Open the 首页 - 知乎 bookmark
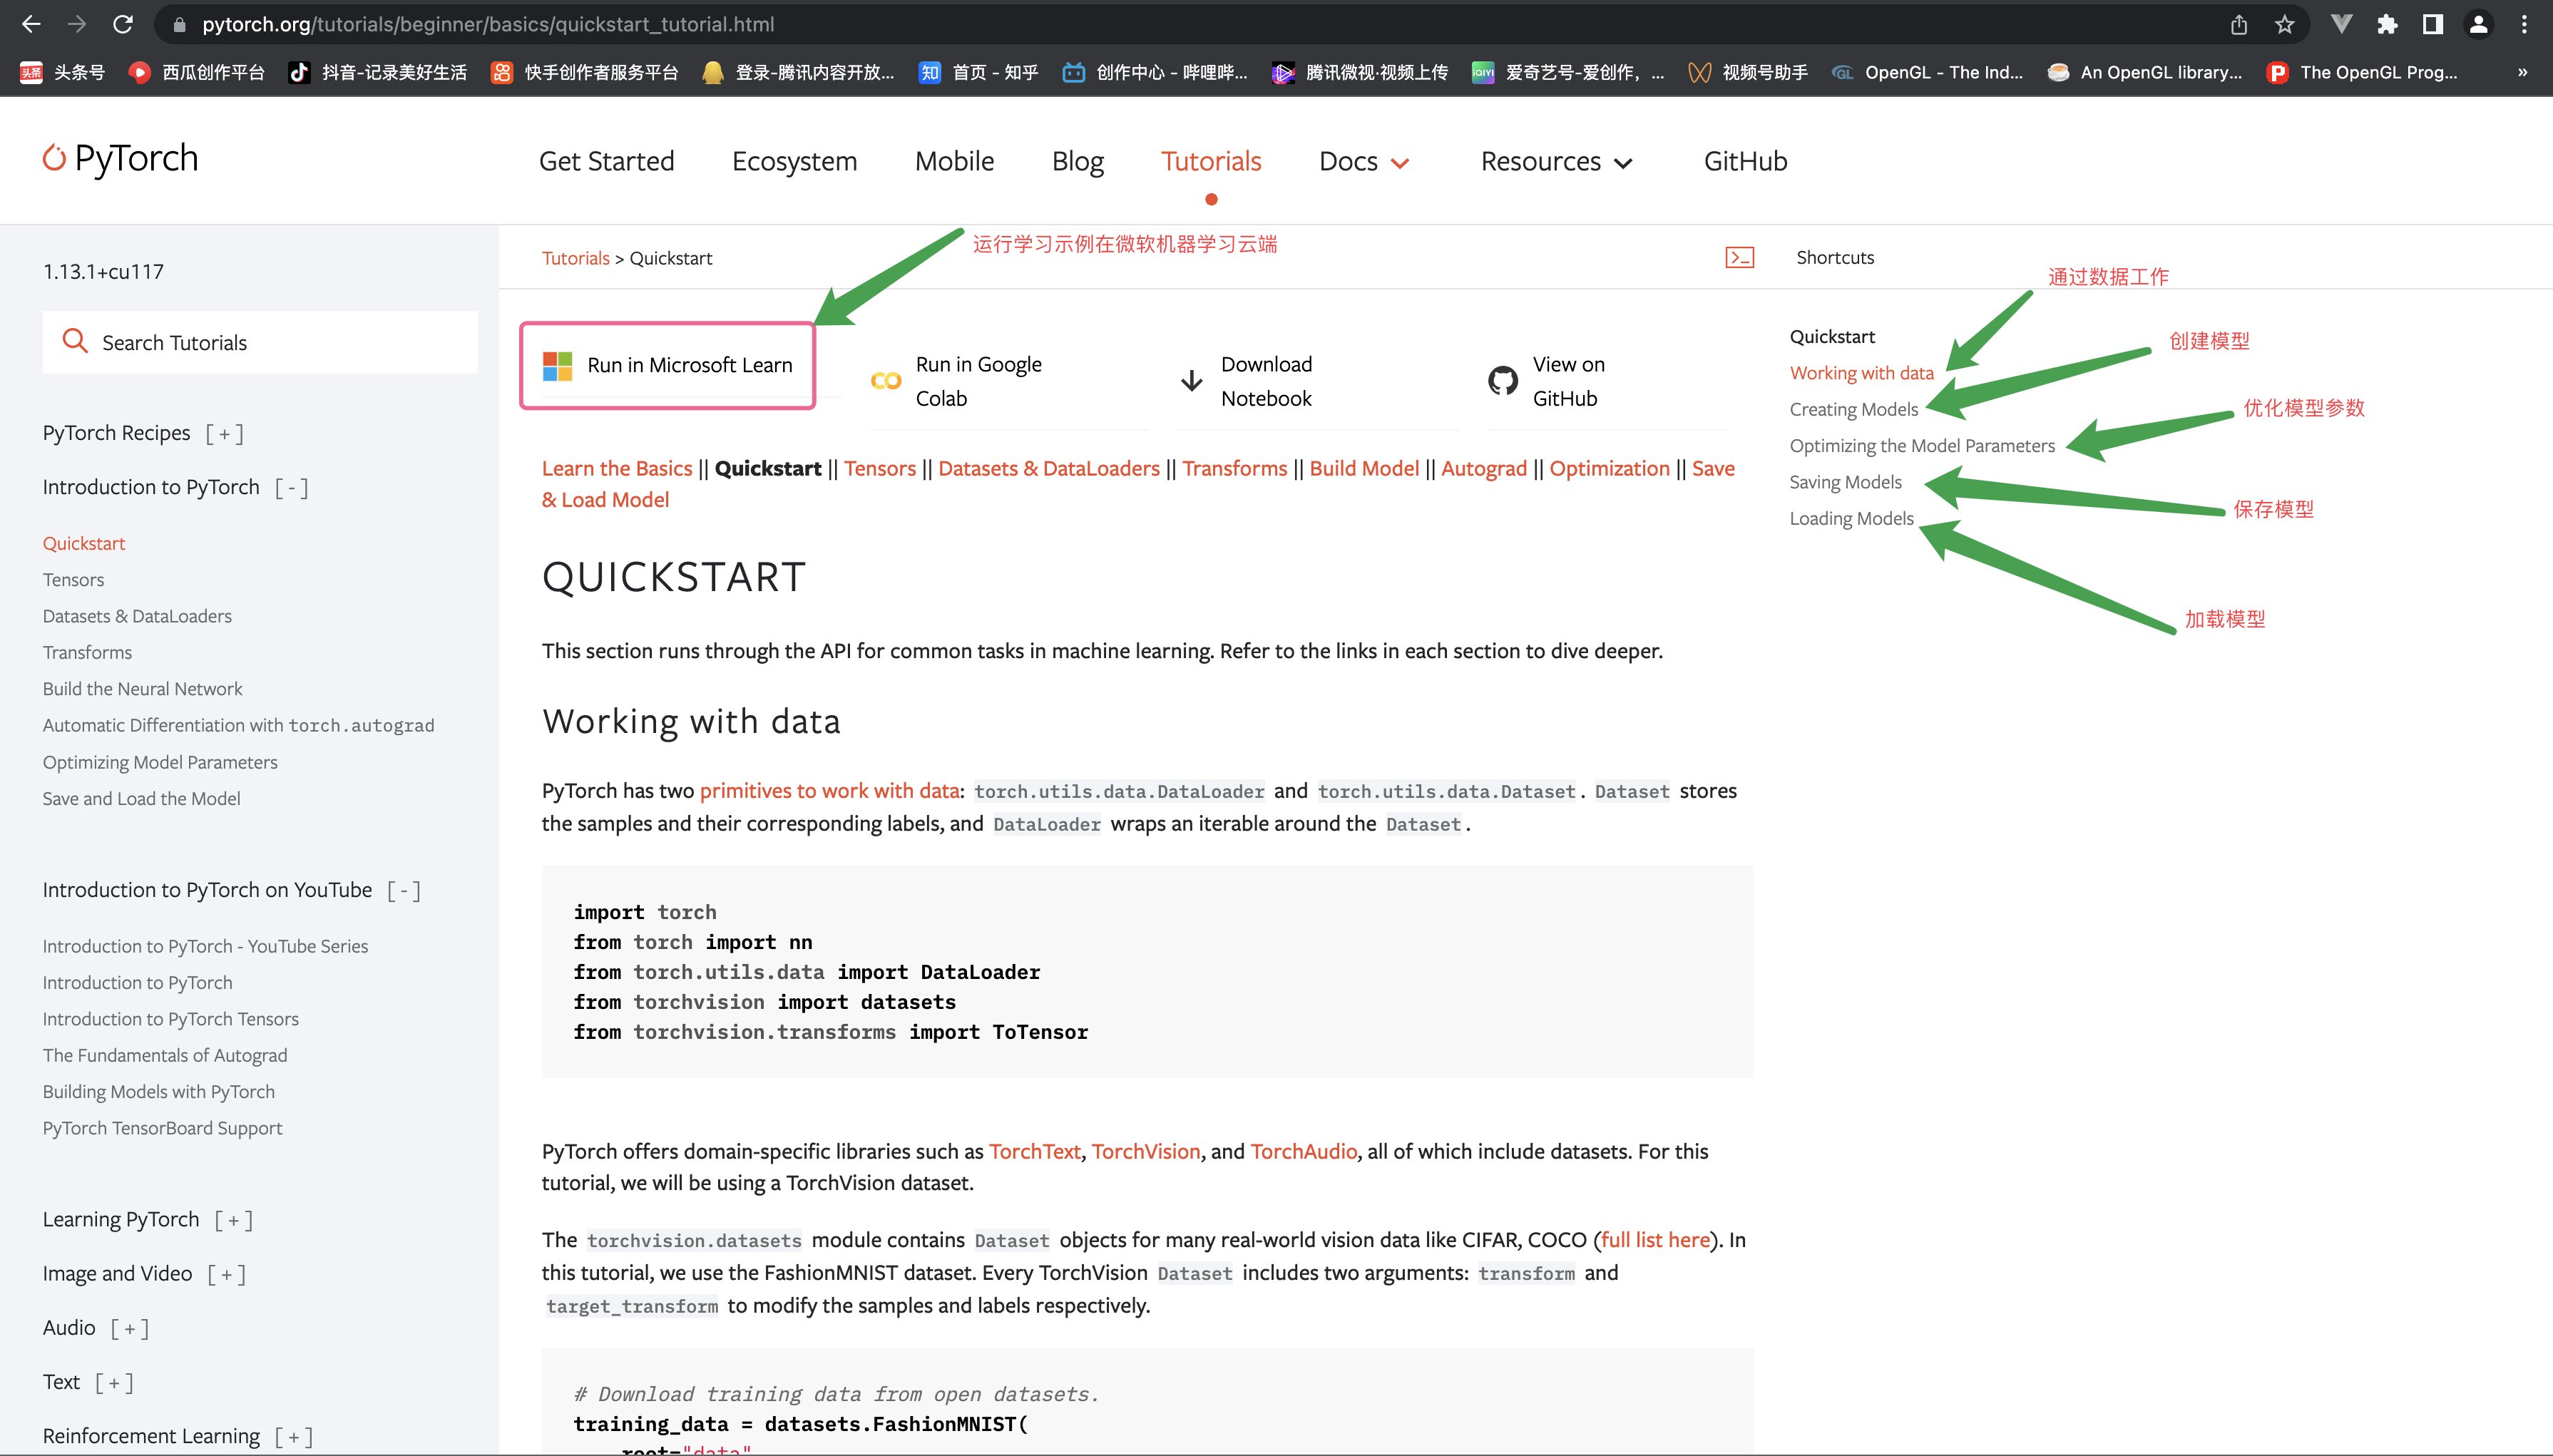2553x1456 pixels. (978, 72)
